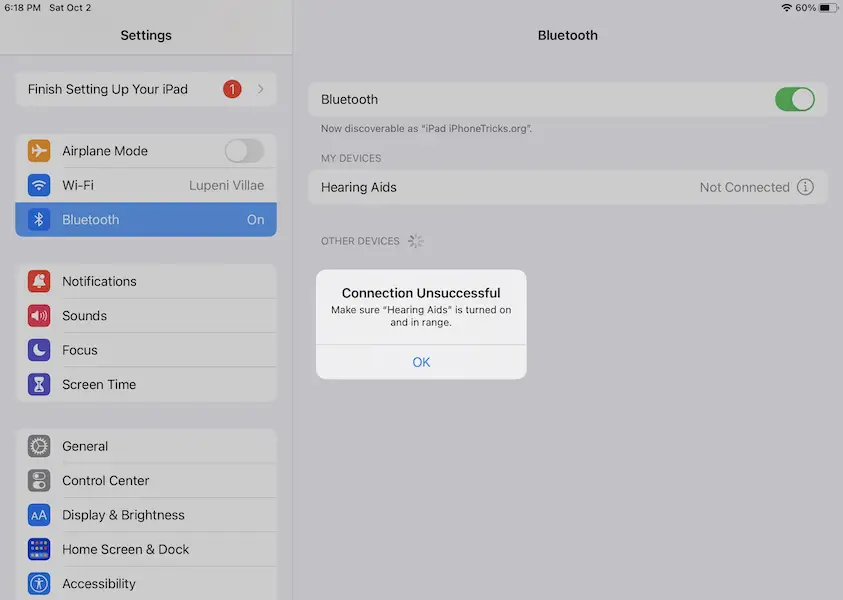This screenshot has width=843, height=600.
Task: Tap the Notifications bell icon
Action: click(x=39, y=281)
